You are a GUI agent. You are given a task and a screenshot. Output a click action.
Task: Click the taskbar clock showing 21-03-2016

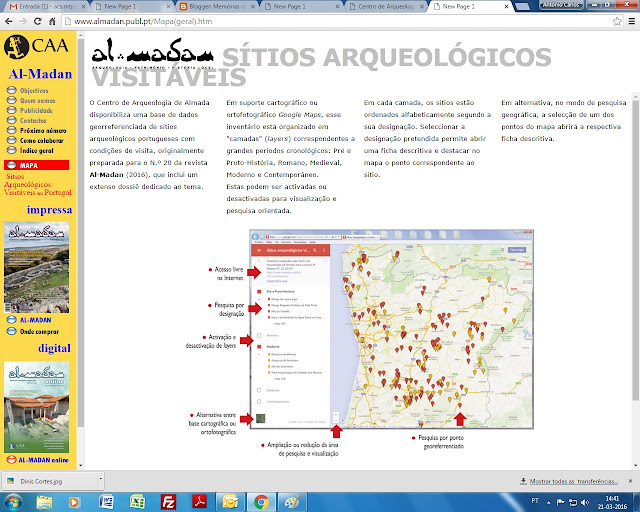point(612,502)
